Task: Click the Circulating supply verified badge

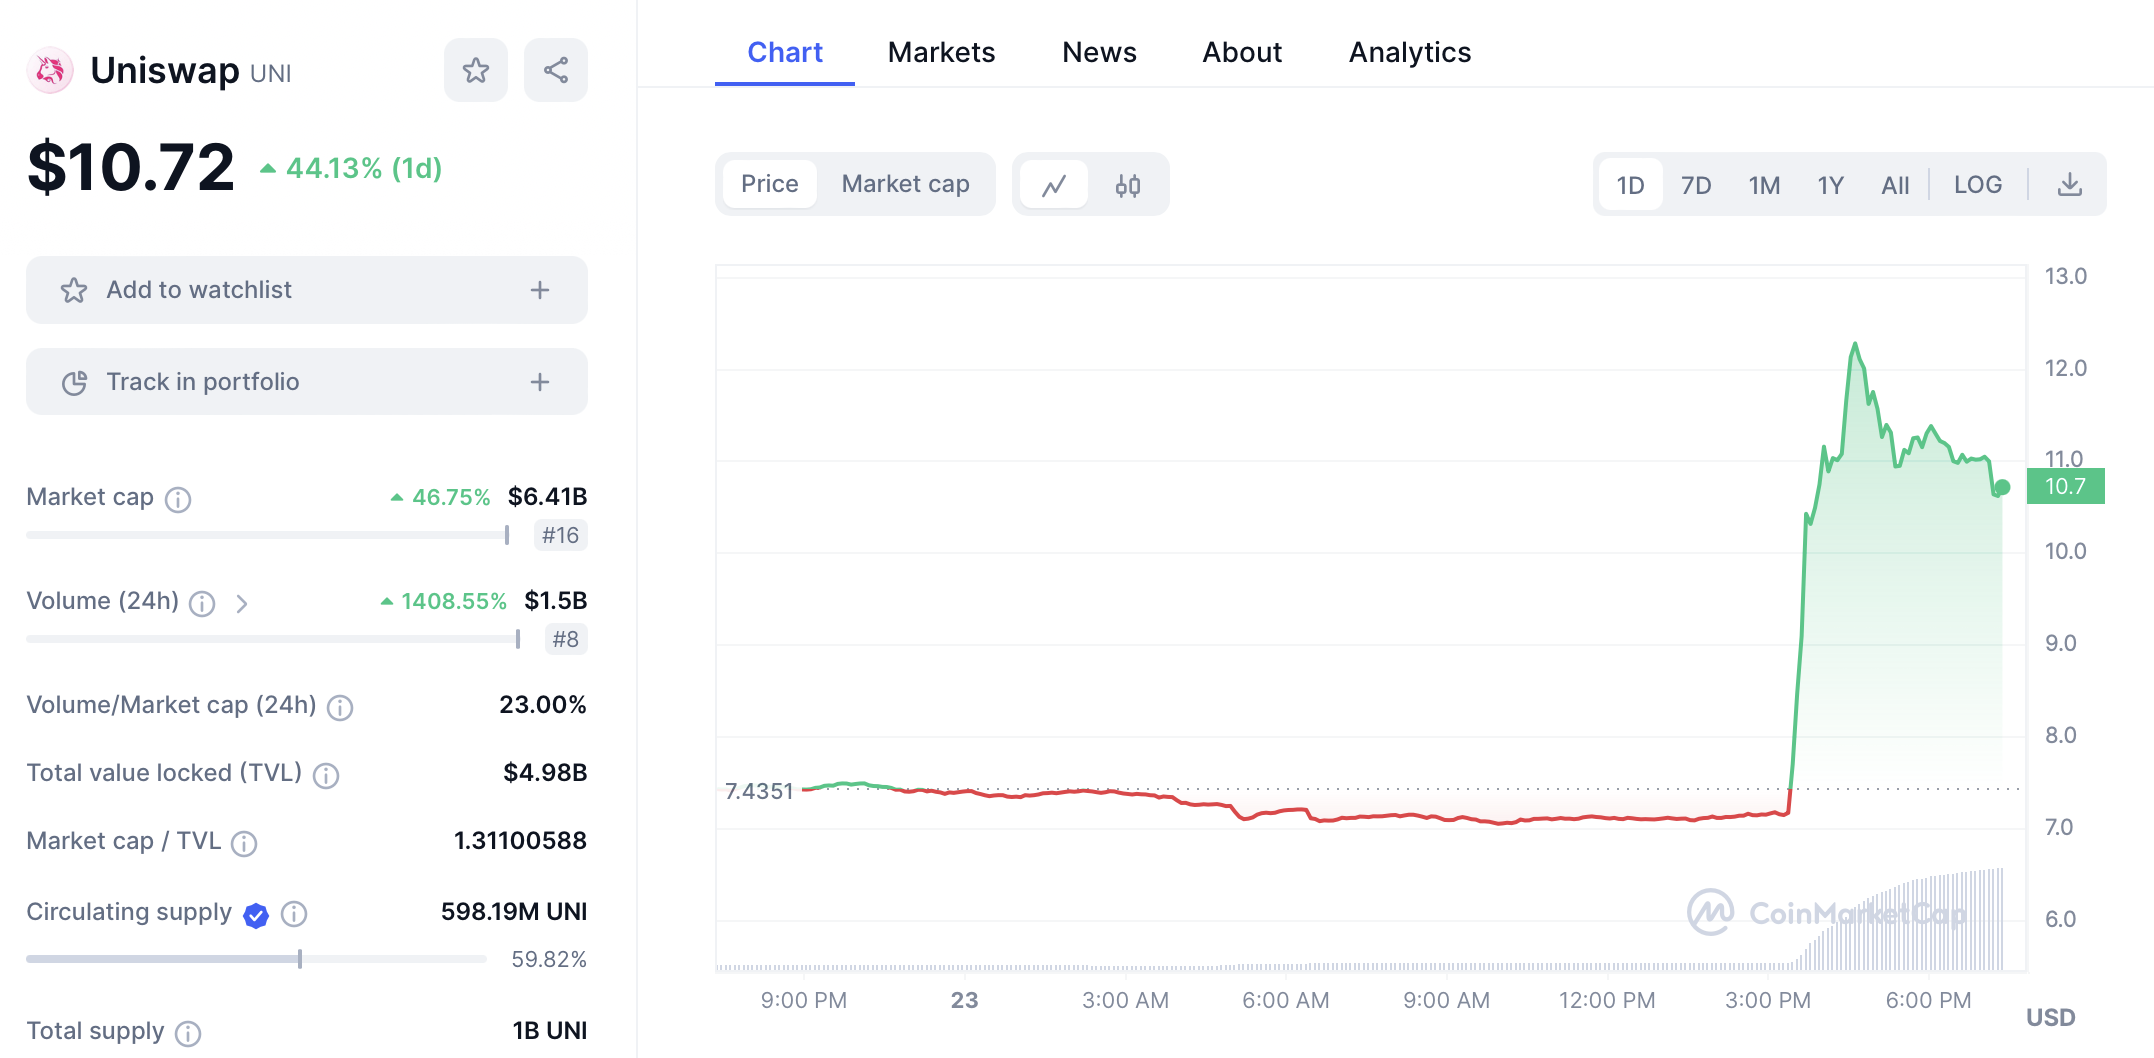Action: (256, 914)
